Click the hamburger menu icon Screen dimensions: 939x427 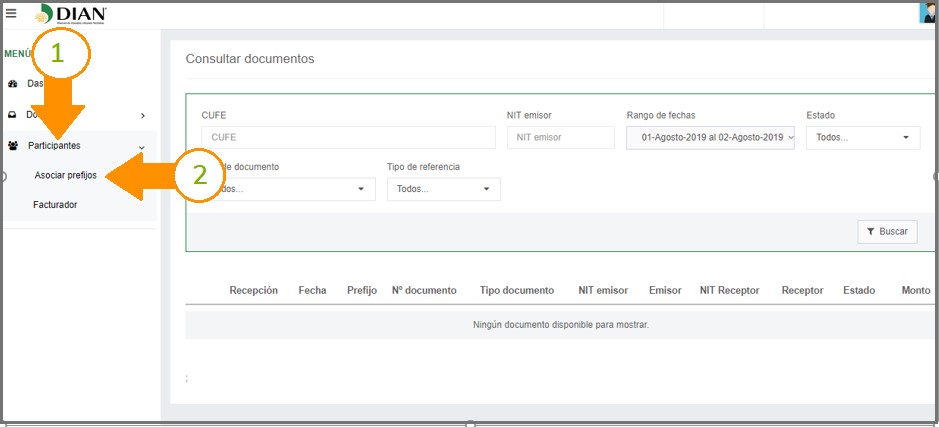click(x=11, y=13)
